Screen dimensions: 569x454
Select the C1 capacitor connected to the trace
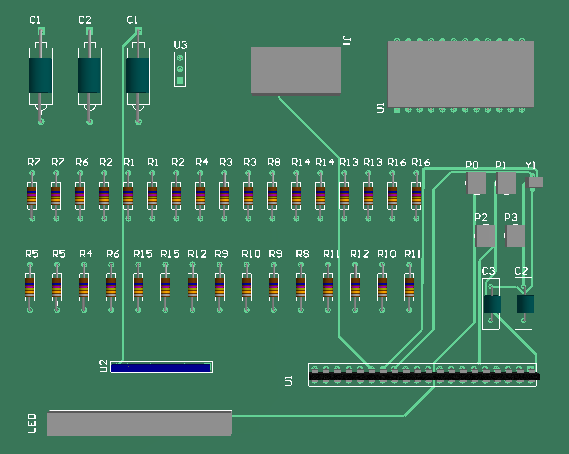pyautogui.click(x=138, y=75)
